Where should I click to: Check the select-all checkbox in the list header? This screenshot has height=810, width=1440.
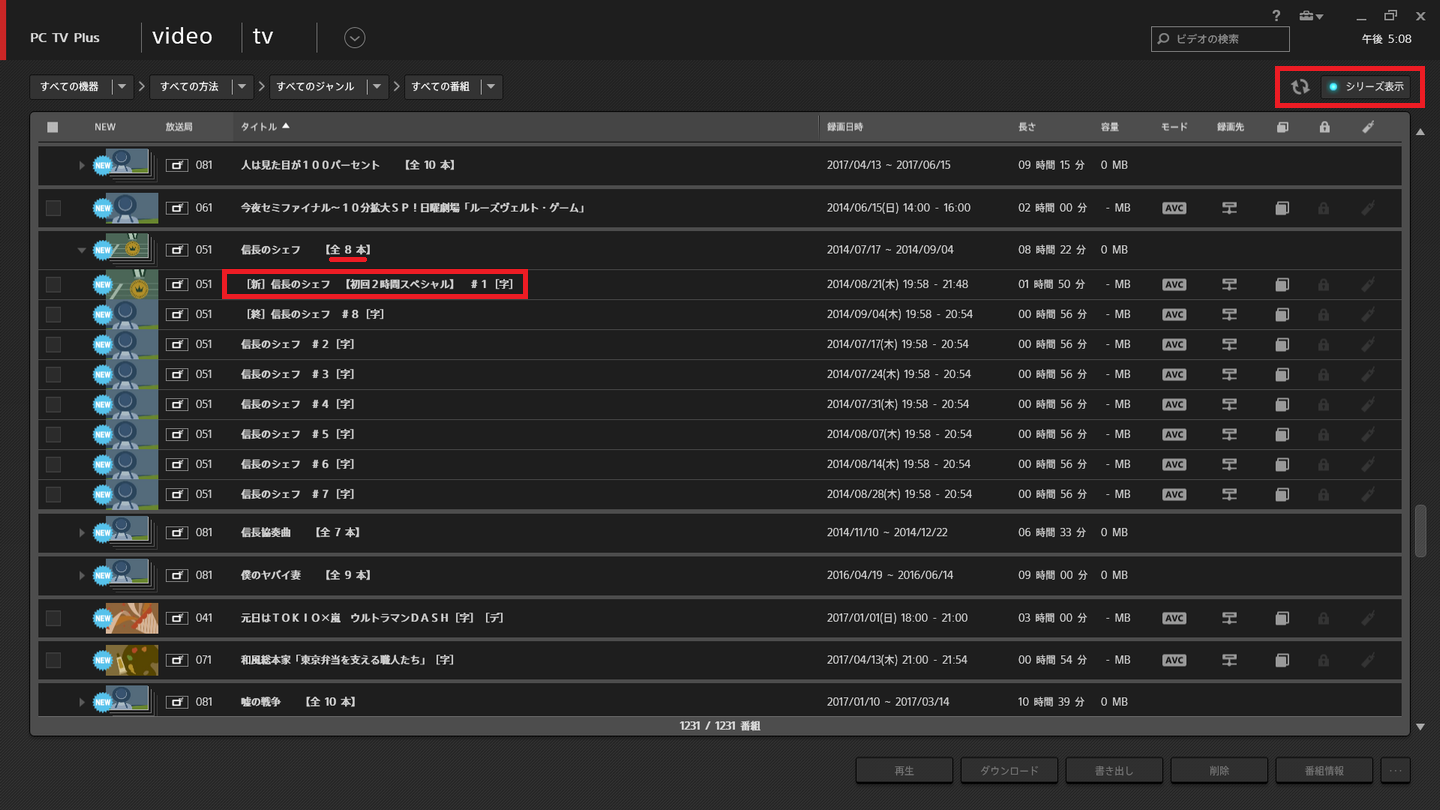point(53,126)
